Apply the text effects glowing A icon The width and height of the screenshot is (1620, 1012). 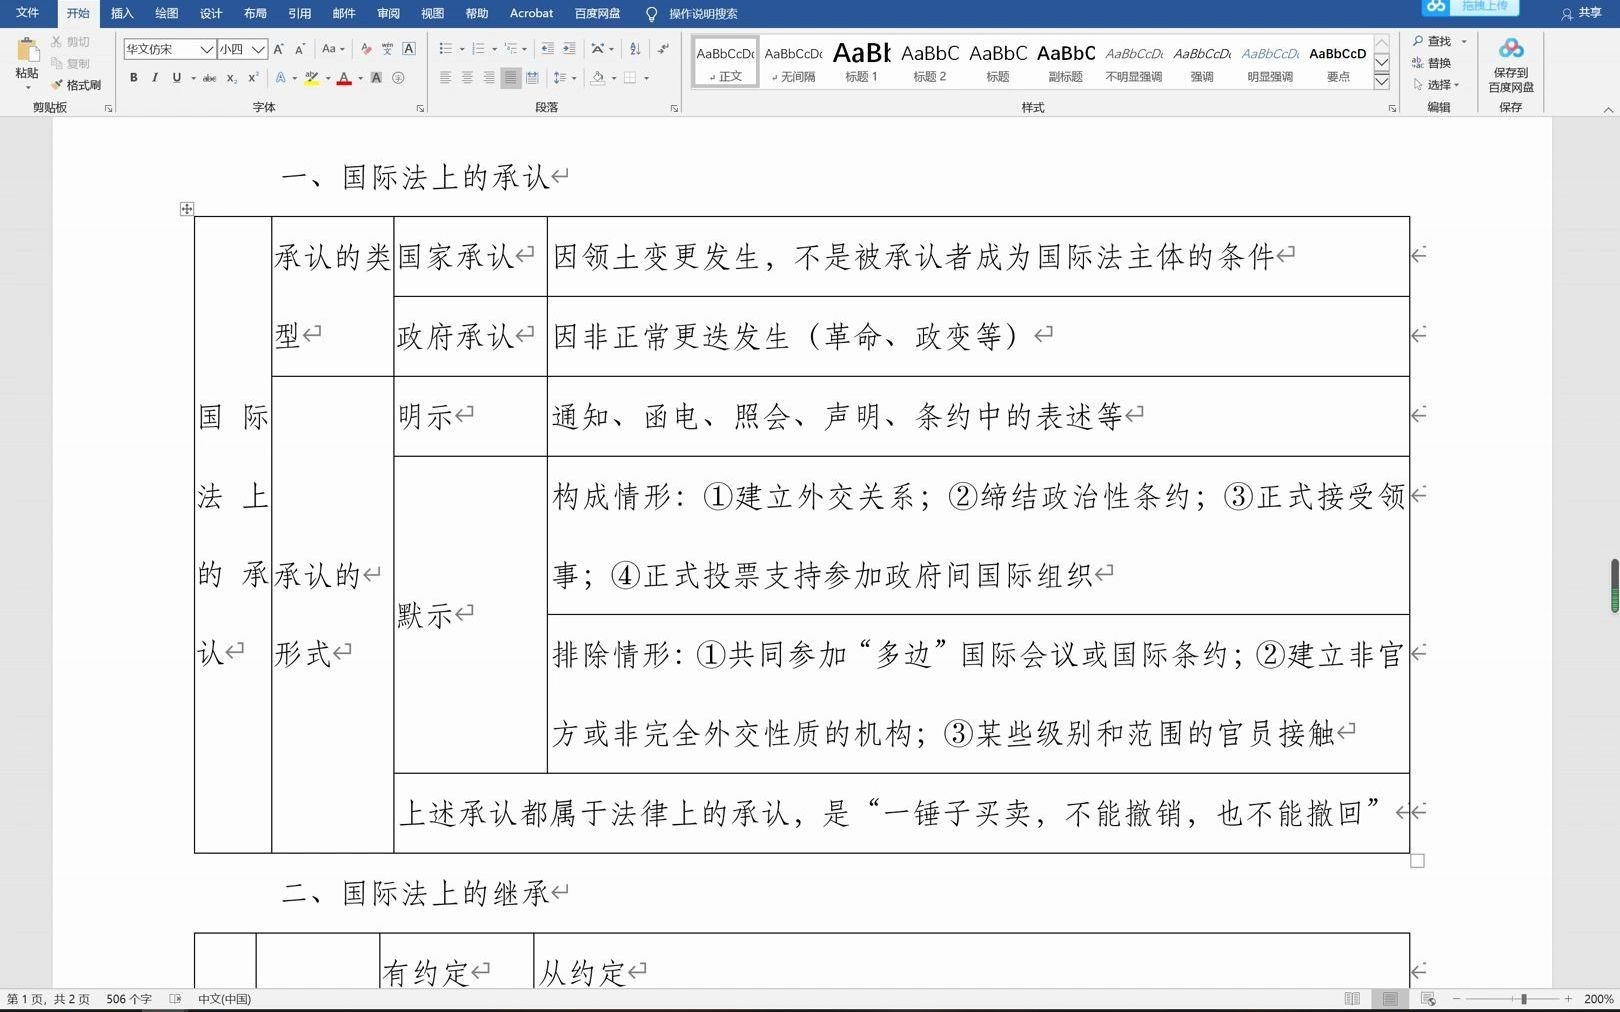(x=281, y=78)
